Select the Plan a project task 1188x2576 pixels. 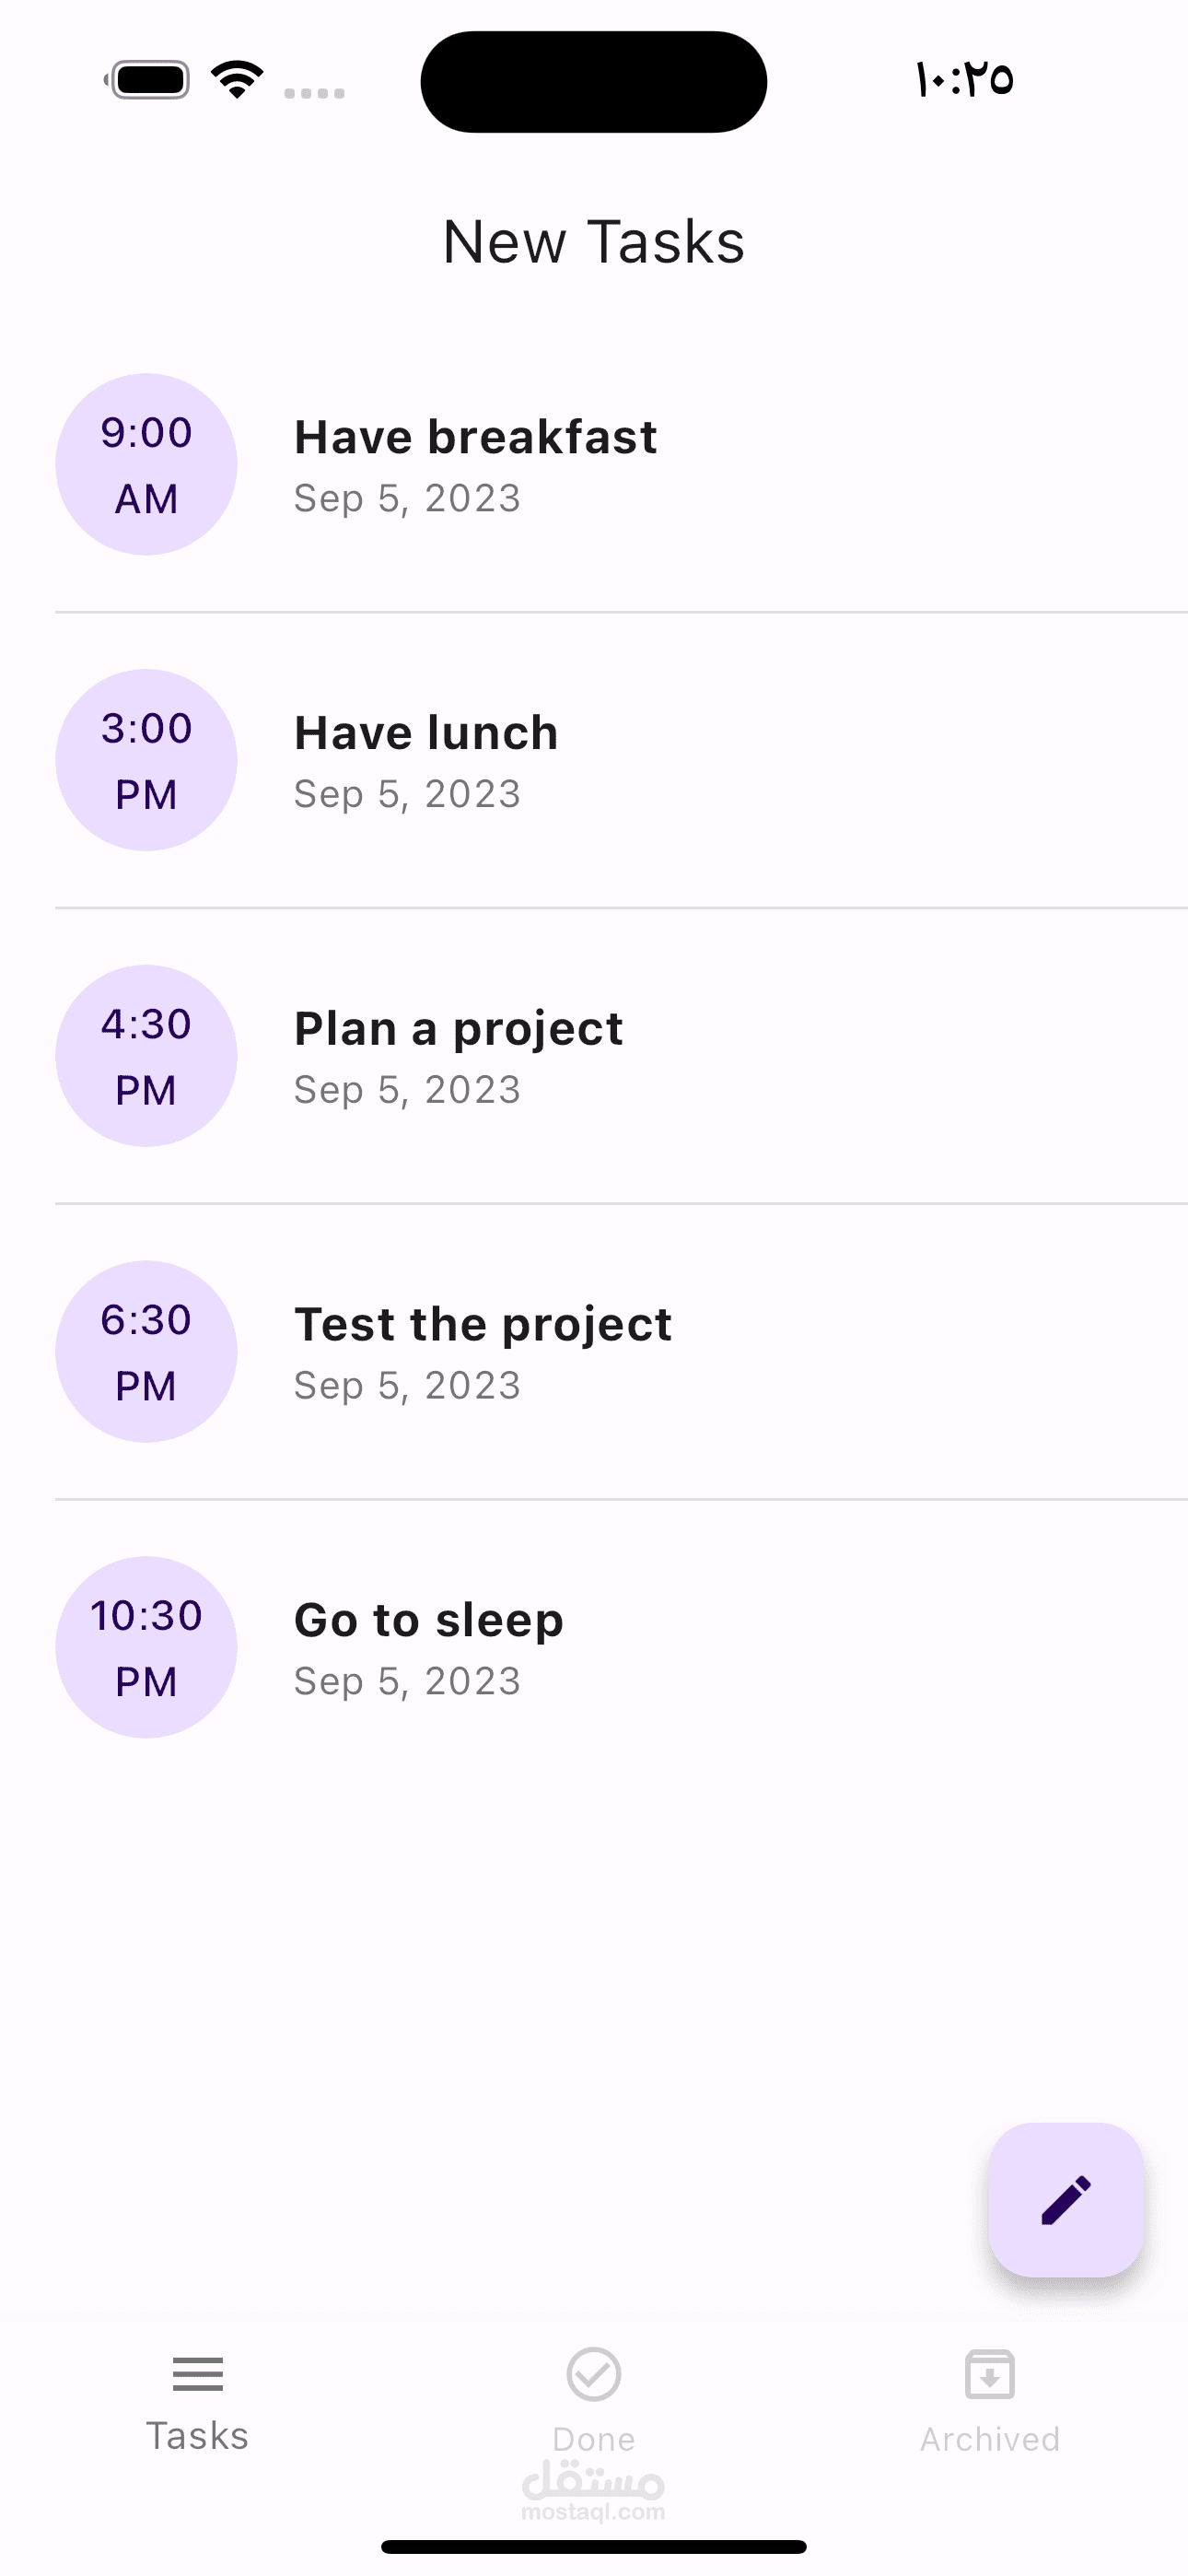click(x=459, y=1029)
